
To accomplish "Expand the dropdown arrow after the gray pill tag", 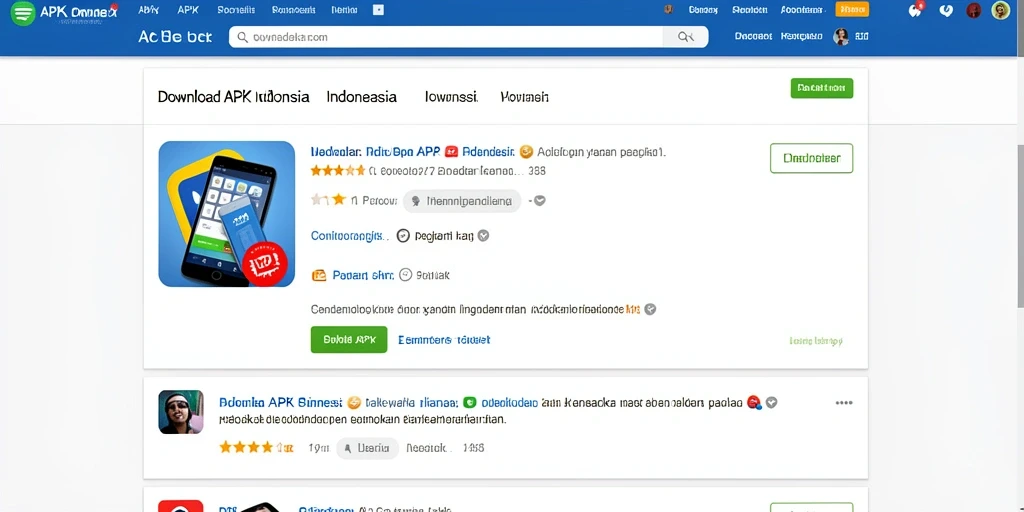I will click(x=539, y=201).
